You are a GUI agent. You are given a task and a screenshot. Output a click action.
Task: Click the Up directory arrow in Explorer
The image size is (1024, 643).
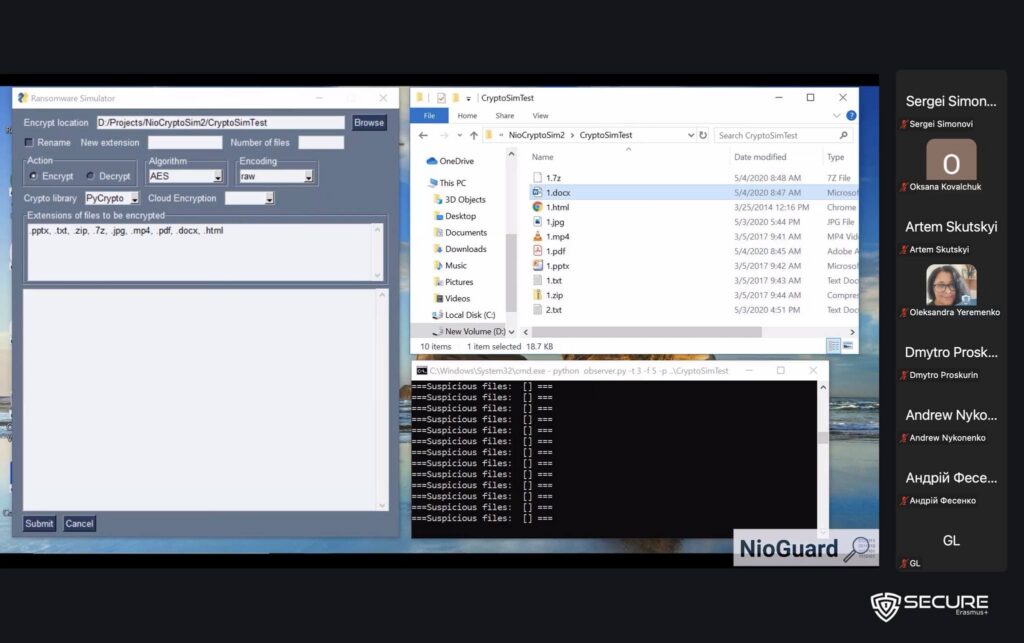(x=473, y=135)
